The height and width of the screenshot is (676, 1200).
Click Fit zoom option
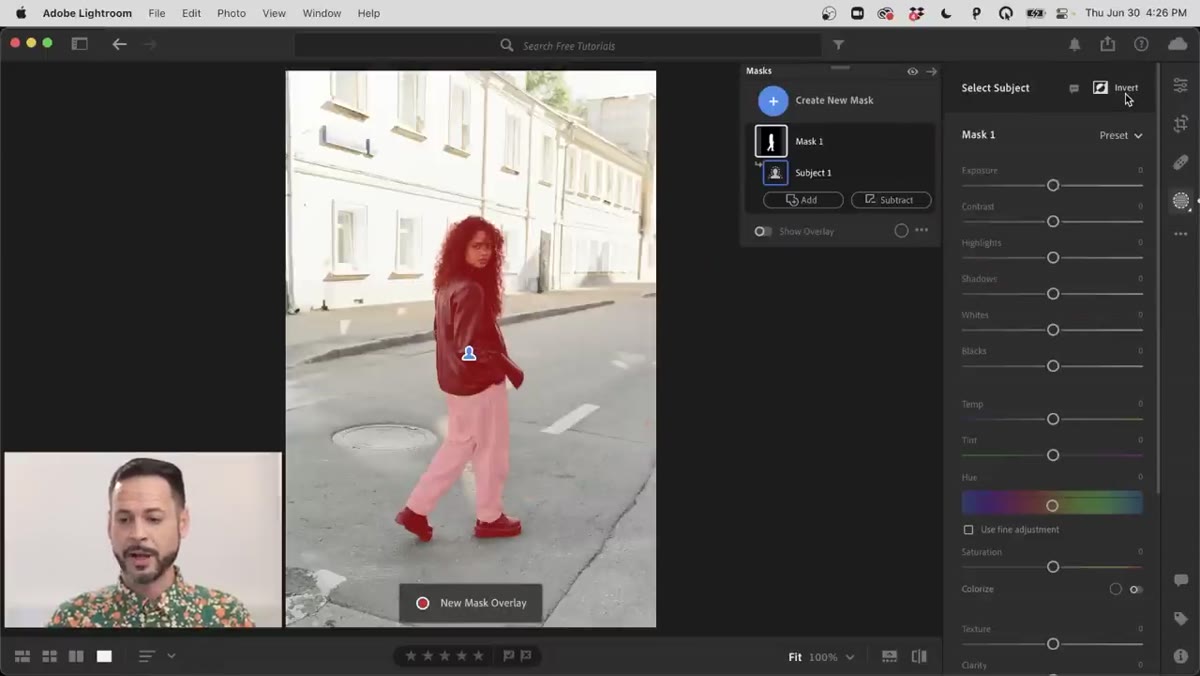pyautogui.click(x=795, y=657)
